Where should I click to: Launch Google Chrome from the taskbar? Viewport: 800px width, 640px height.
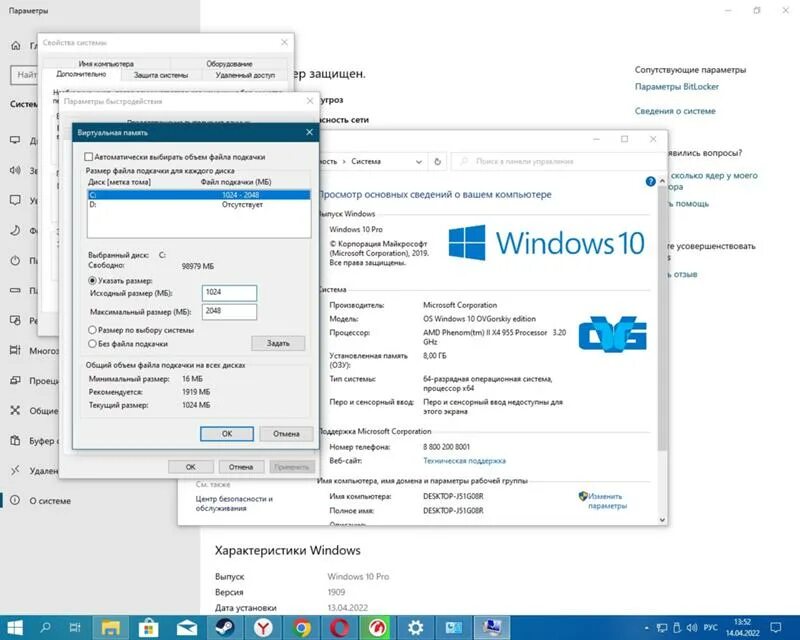pos(301,627)
